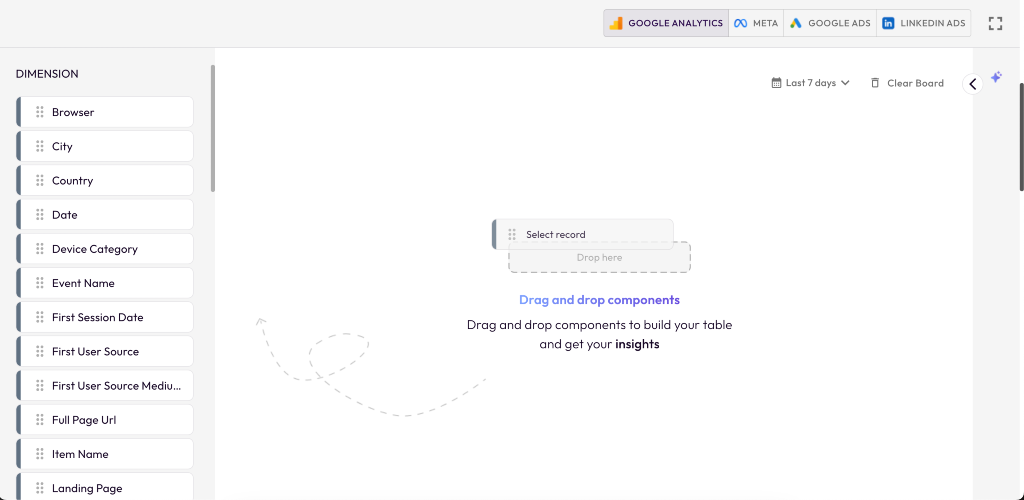Click the drag handle on Item Name

click(x=40, y=454)
